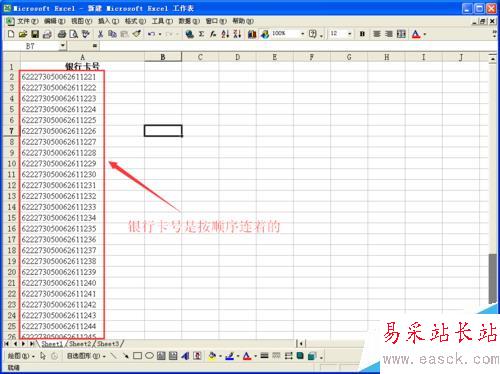Open the Tools (工具) menu

click(x=162, y=21)
